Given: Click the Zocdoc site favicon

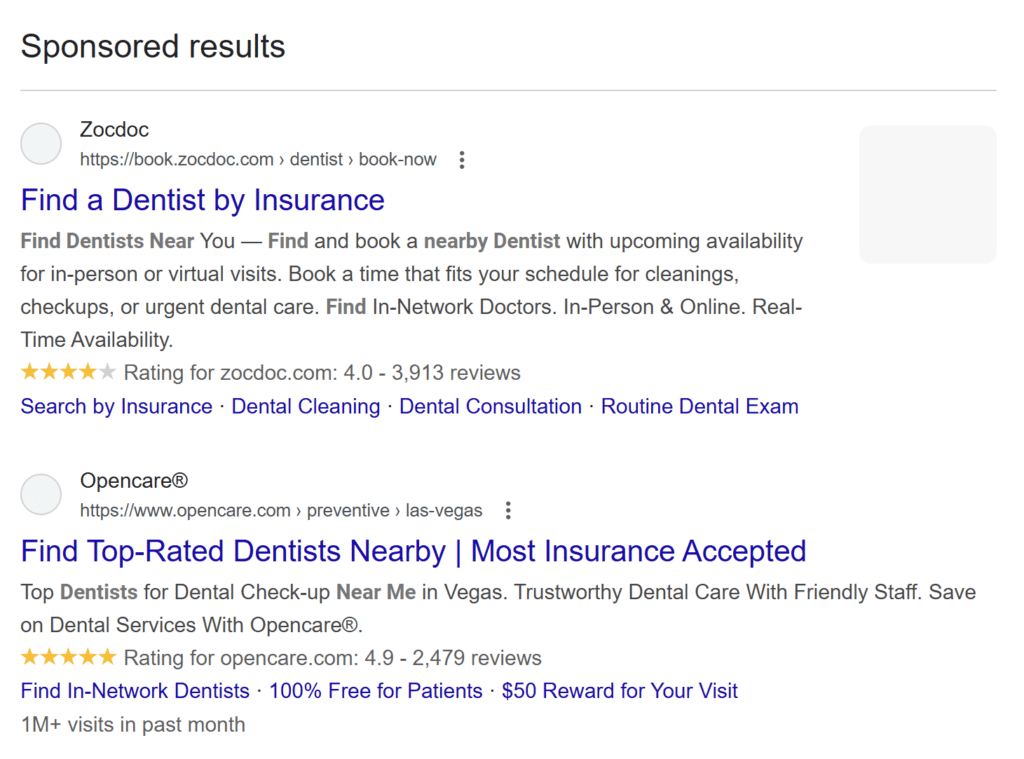Looking at the screenshot, I should (40, 143).
